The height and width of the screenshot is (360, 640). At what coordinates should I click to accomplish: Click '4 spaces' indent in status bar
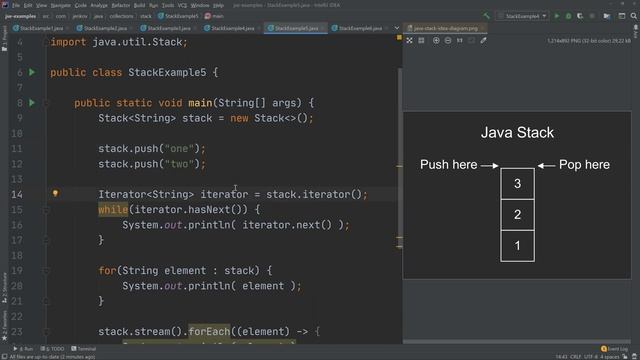tap(611, 357)
